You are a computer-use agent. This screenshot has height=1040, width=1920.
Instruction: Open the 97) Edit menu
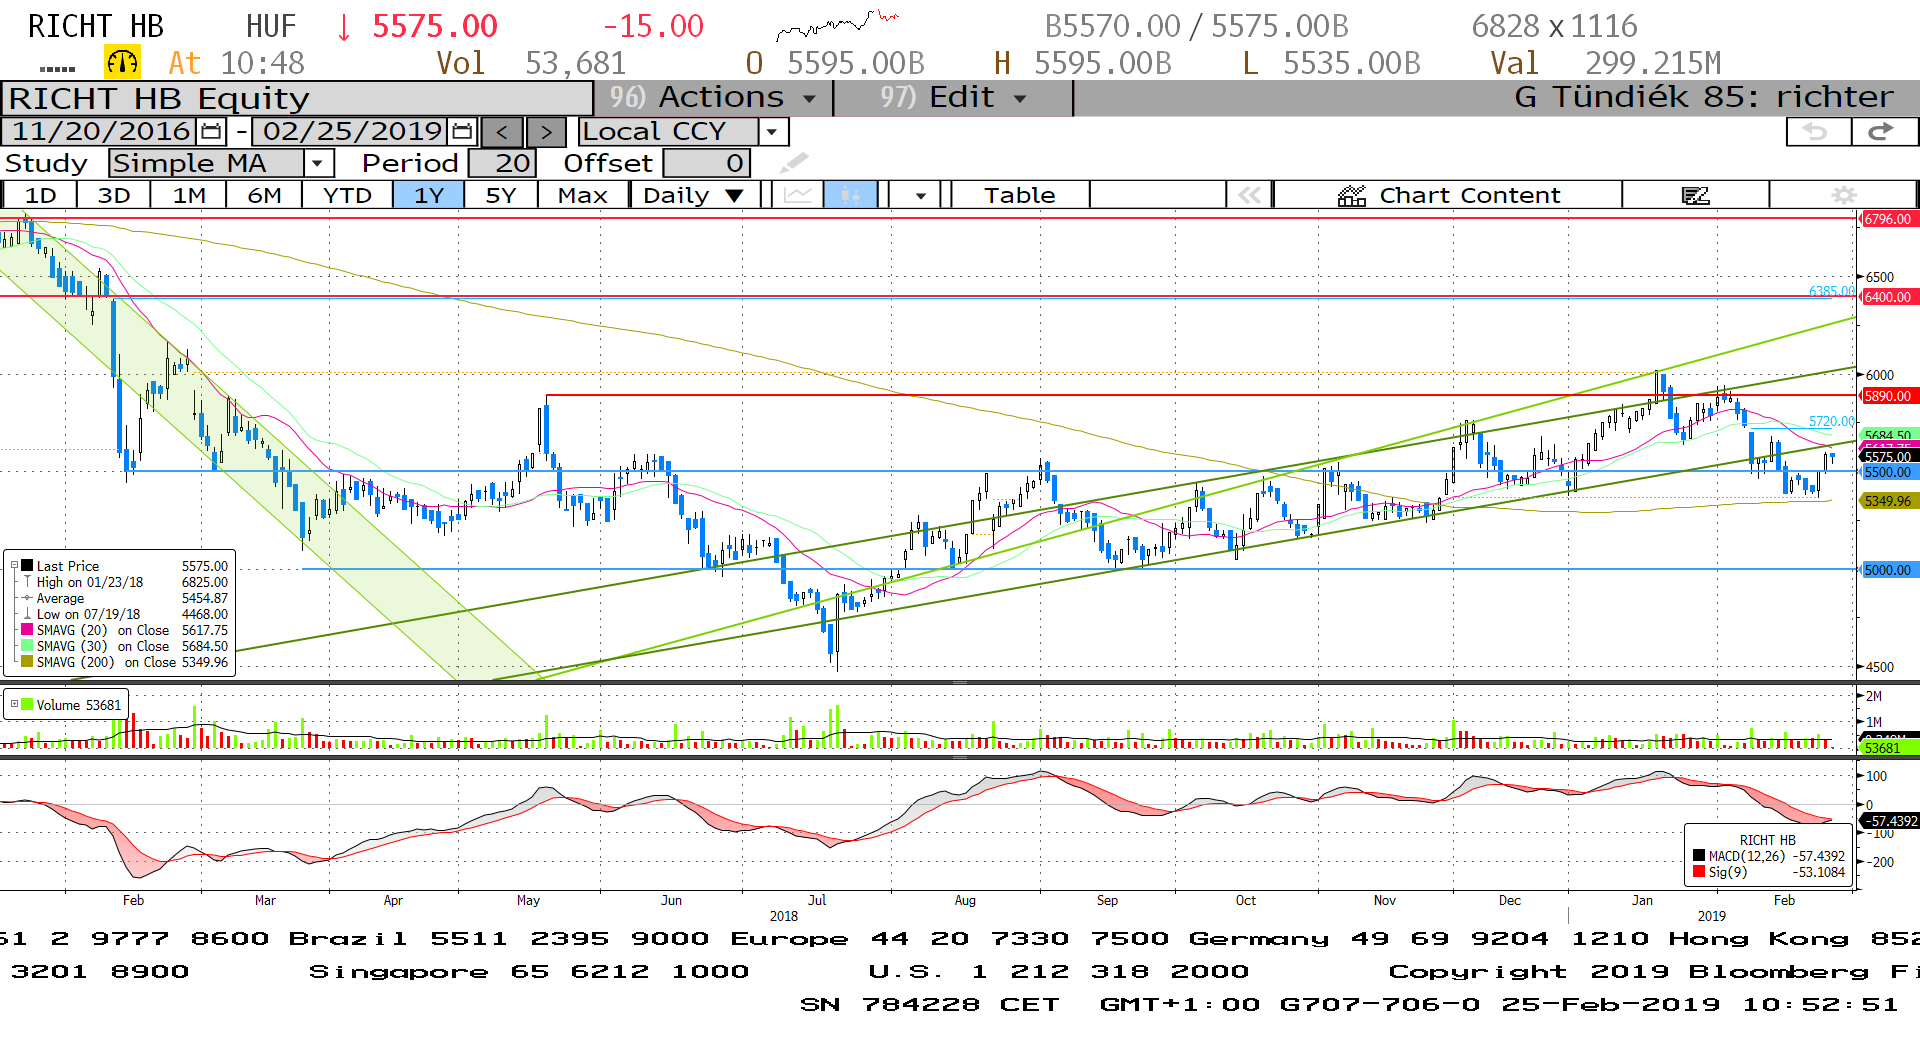click(953, 97)
